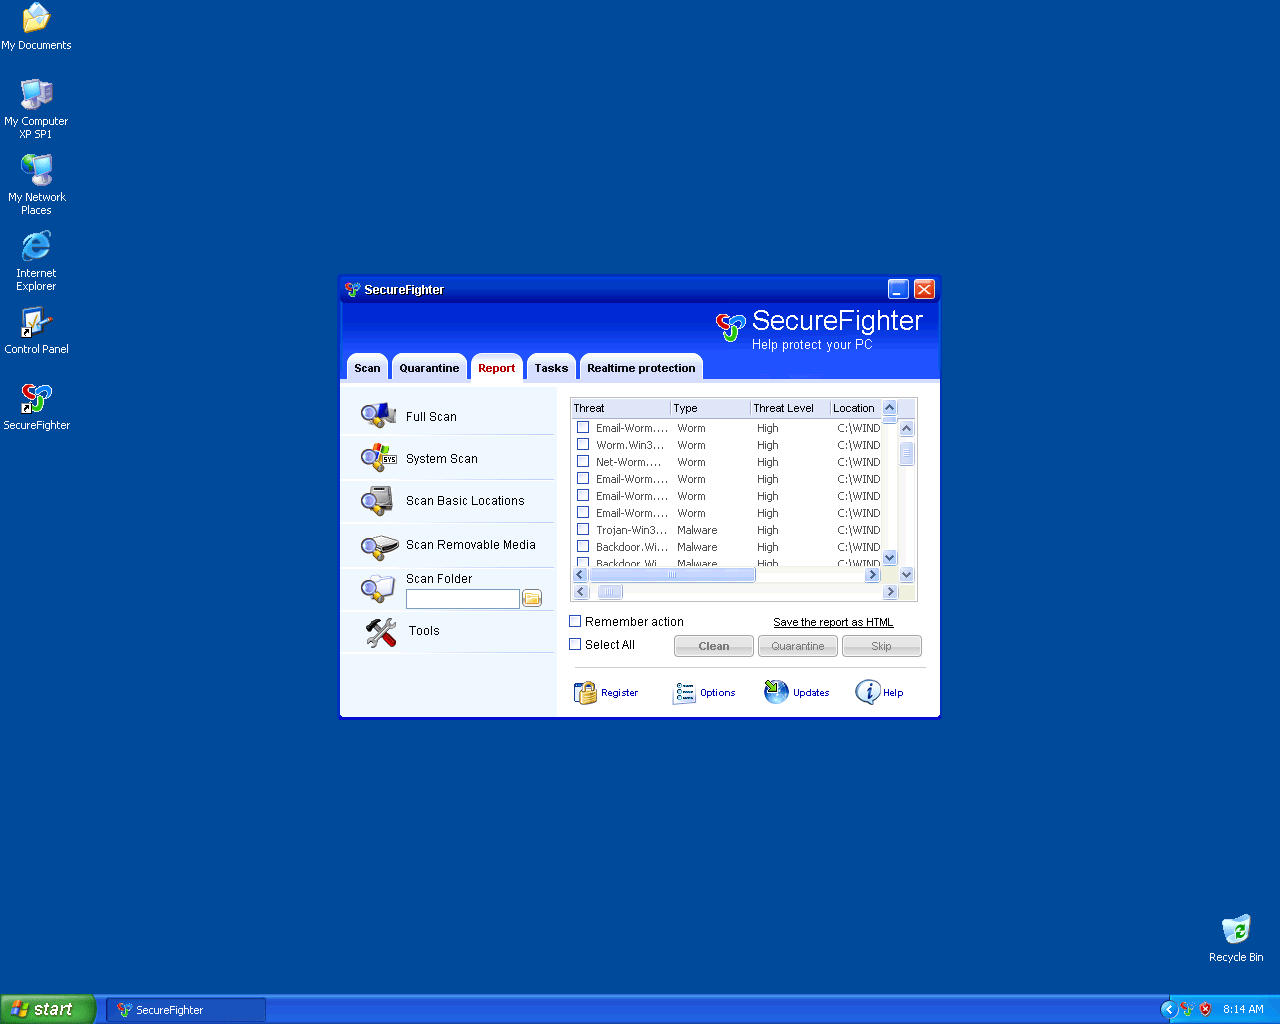Tick the Net-Worm threat checkbox
This screenshot has height=1024, width=1280.
[x=583, y=461]
